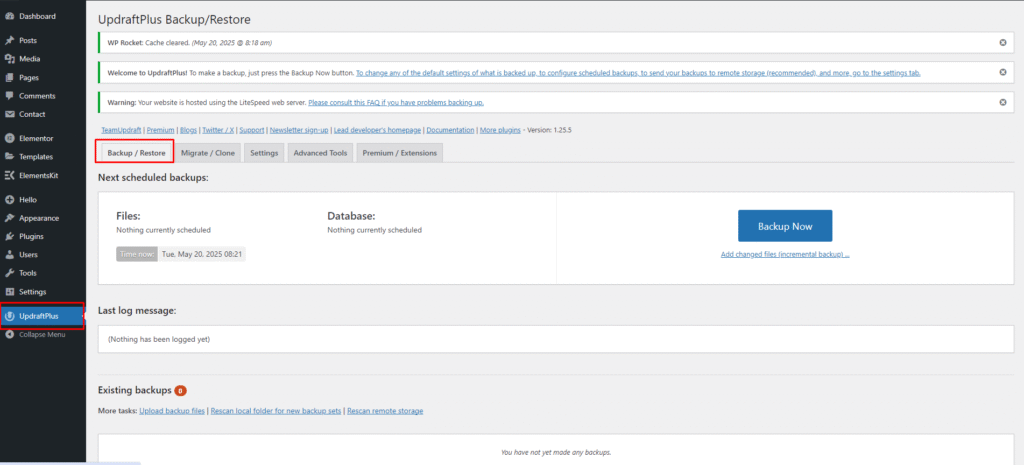Click the Backup Now button
The height and width of the screenshot is (465, 1024).
(x=785, y=226)
